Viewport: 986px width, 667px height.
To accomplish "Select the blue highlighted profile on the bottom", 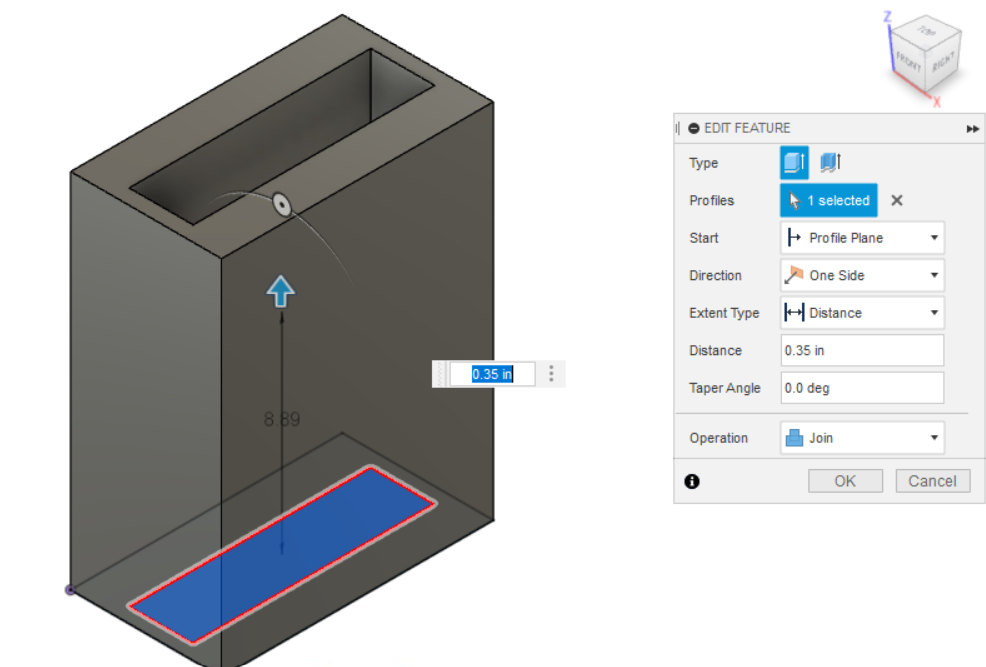I will pyautogui.click(x=282, y=556).
